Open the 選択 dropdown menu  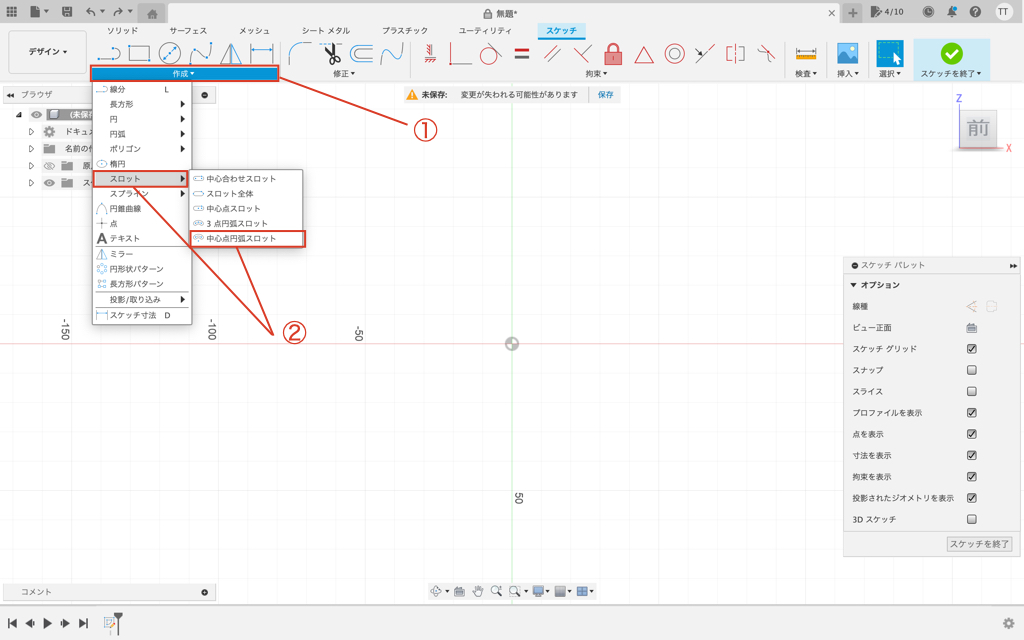[889, 74]
